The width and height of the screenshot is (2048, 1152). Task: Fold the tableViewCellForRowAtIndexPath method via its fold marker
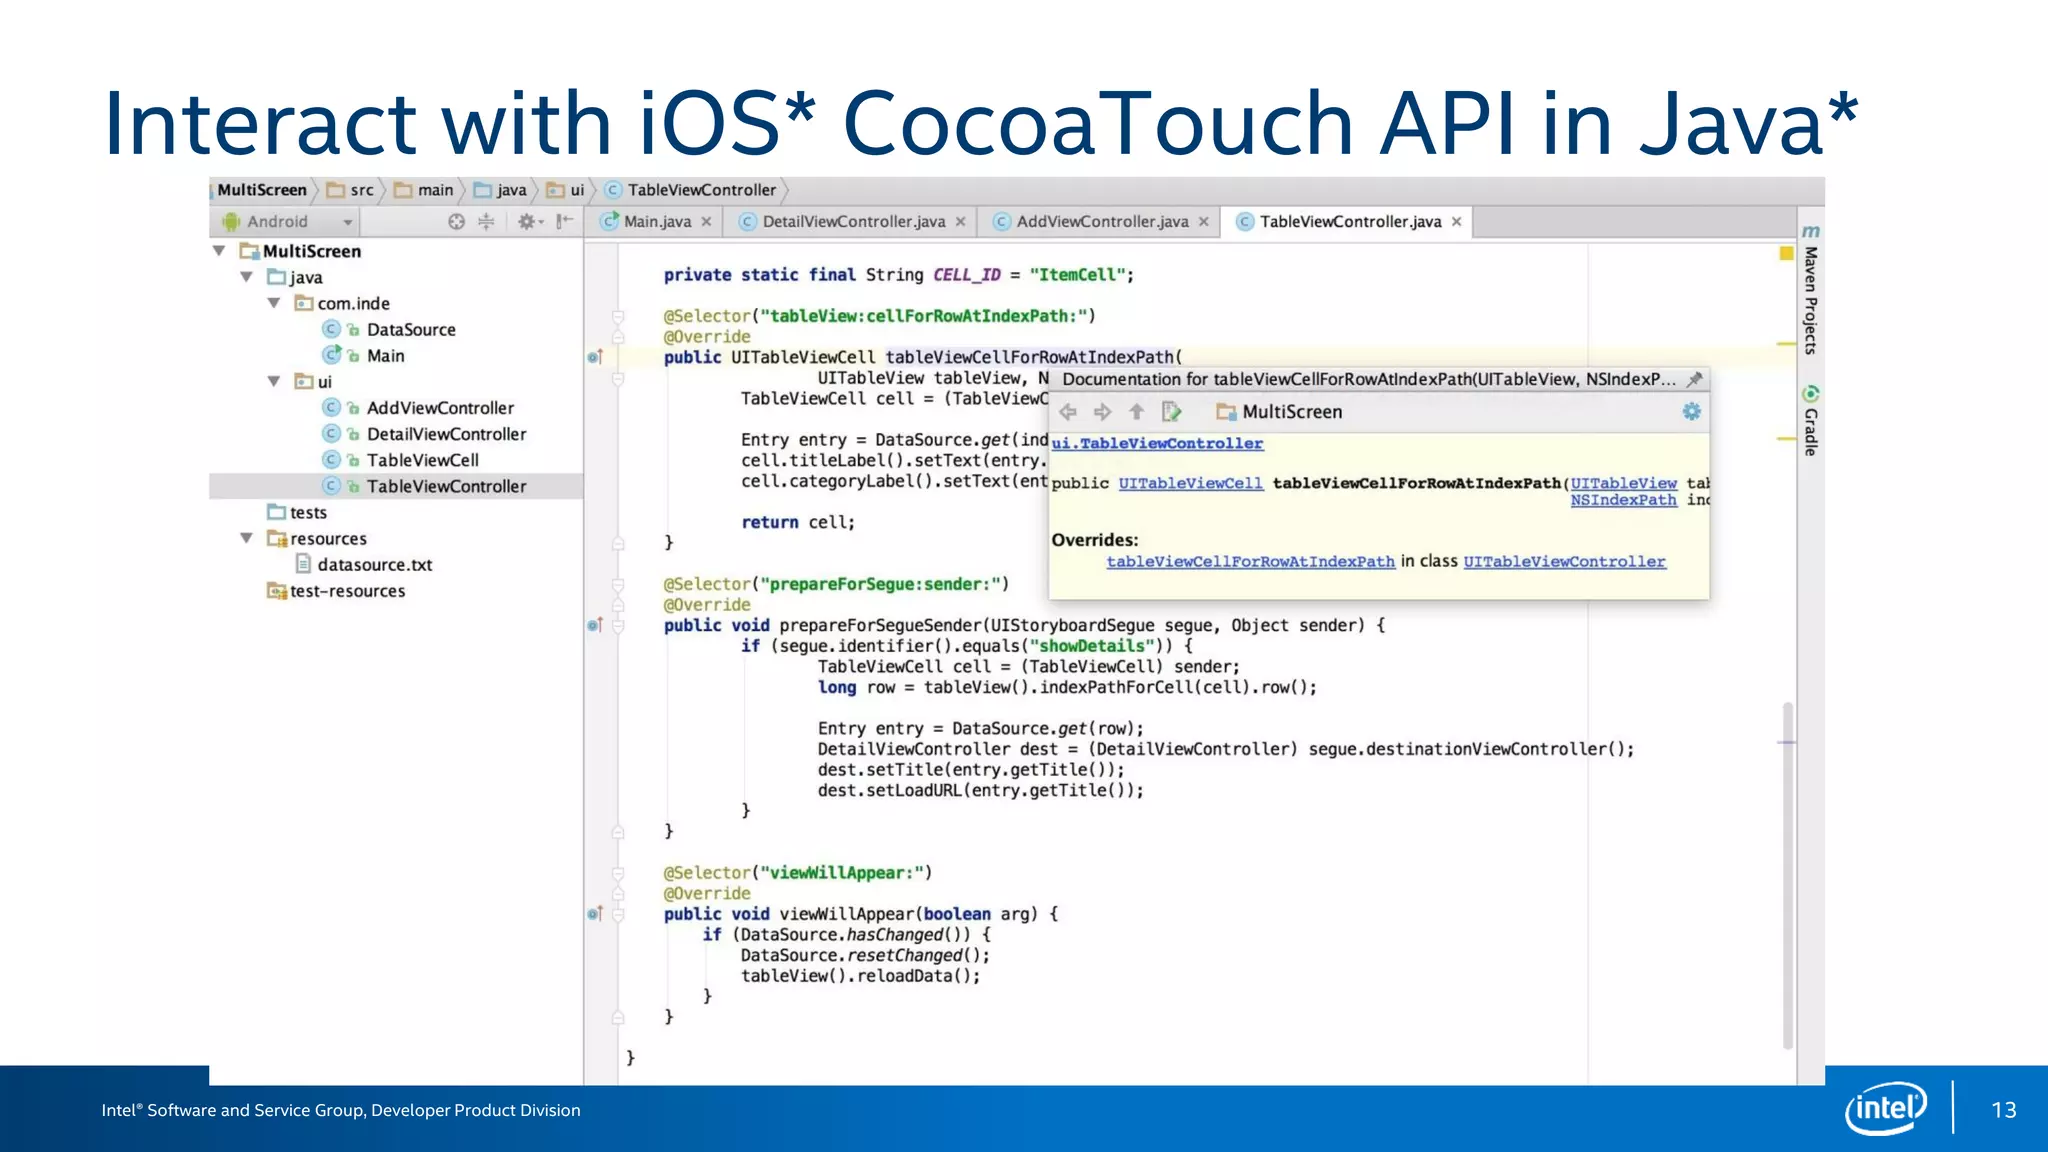click(618, 379)
